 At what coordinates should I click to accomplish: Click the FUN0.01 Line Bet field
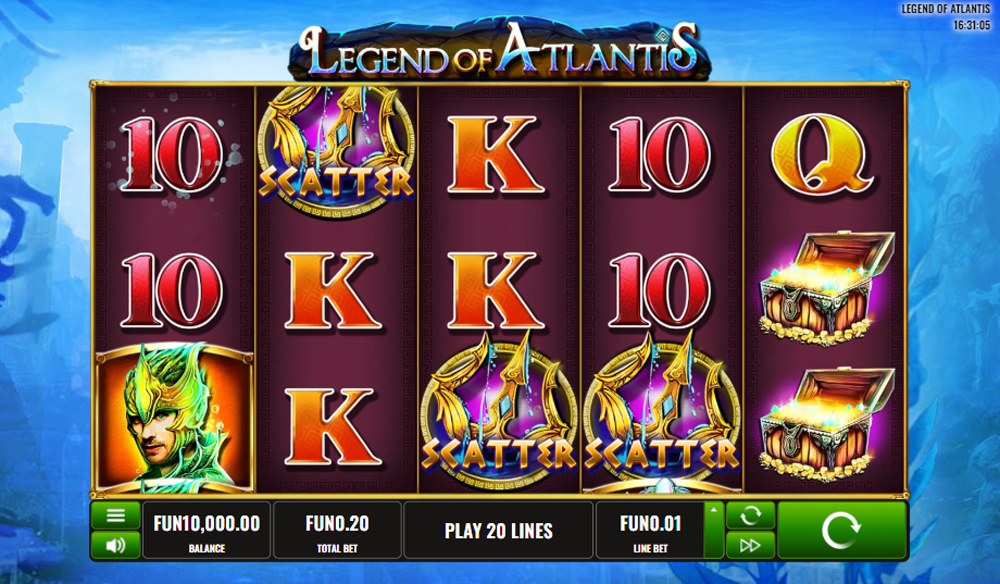point(650,530)
